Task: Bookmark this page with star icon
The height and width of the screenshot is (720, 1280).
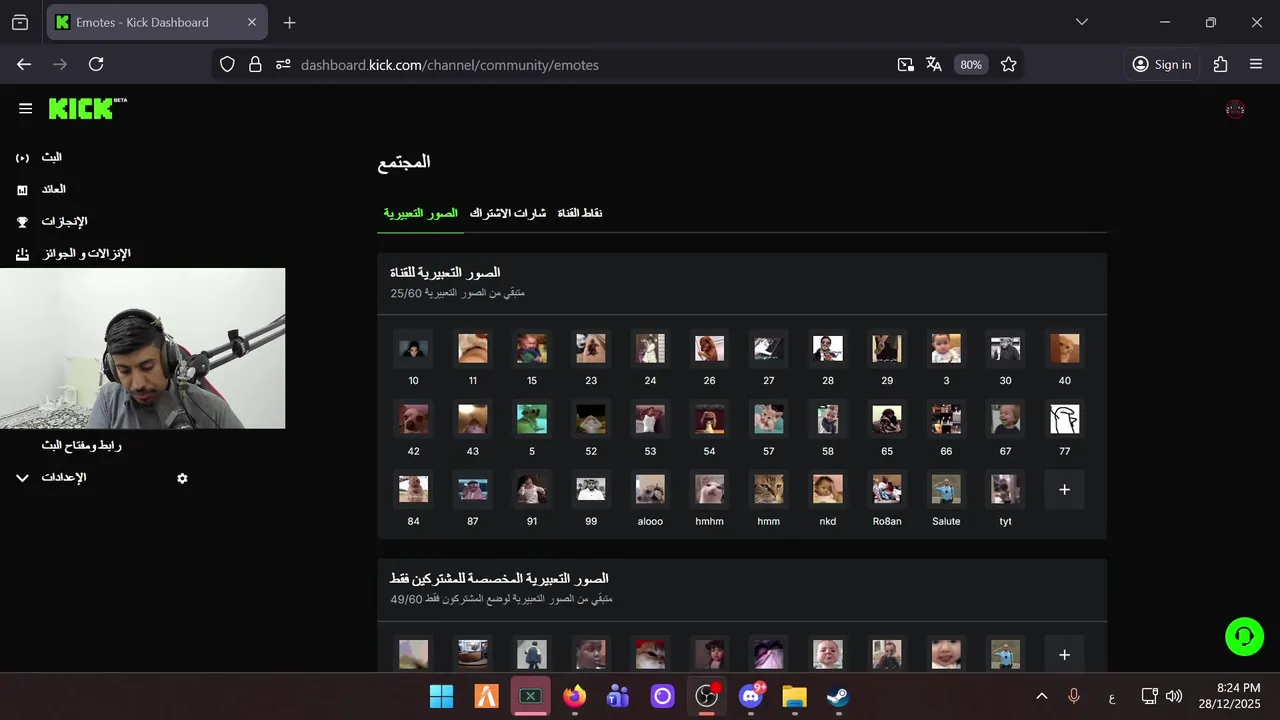Action: (1009, 64)
